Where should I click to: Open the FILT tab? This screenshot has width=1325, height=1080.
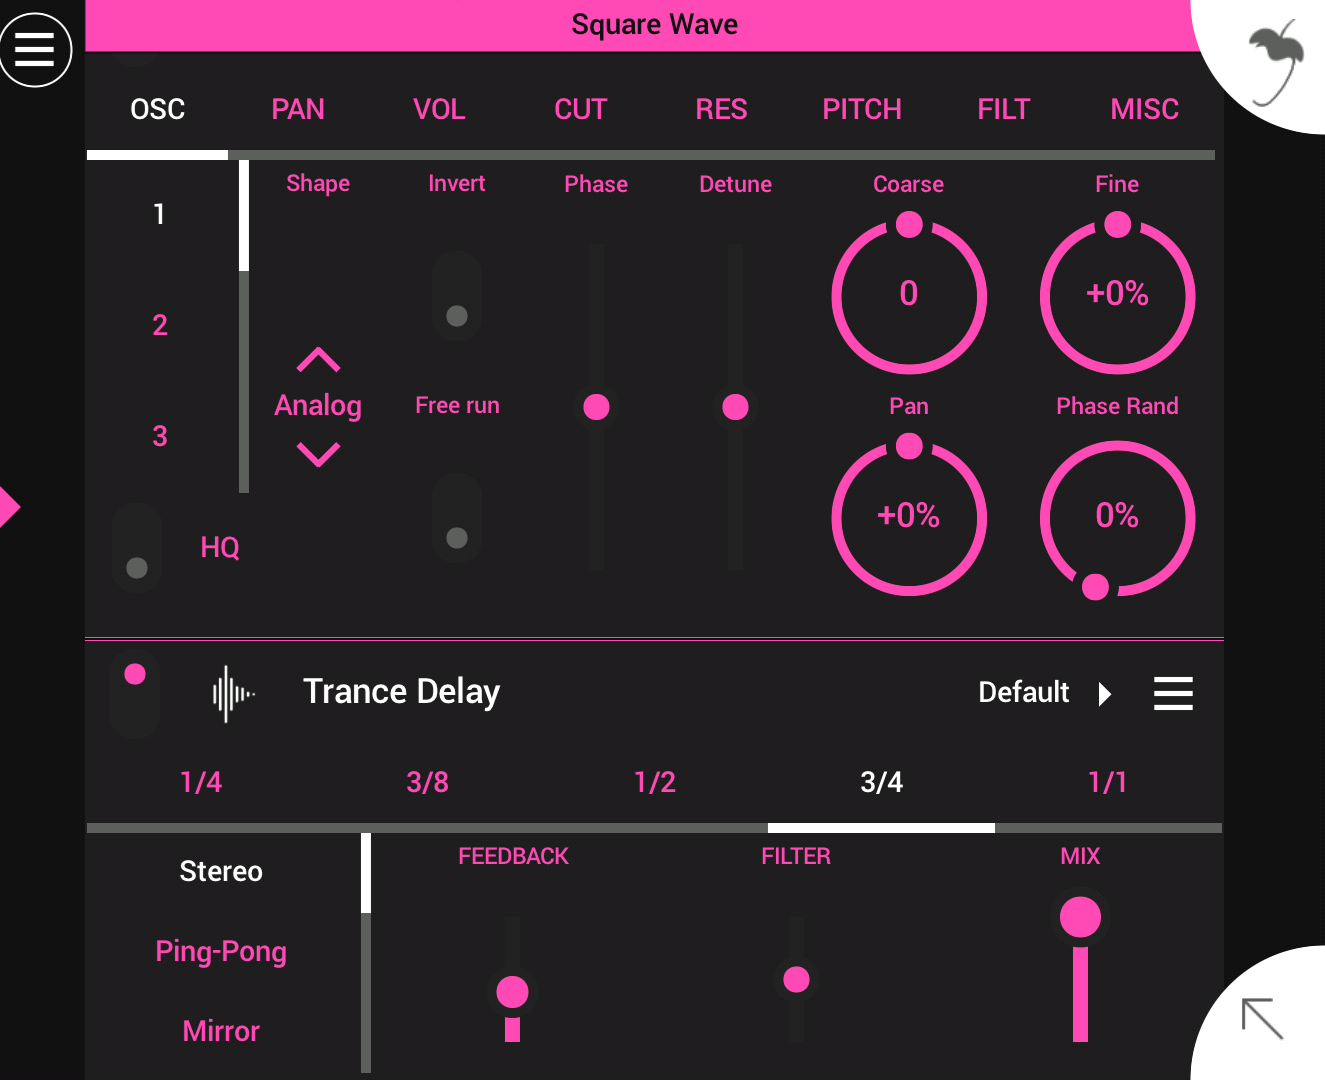coord(1003,109)
